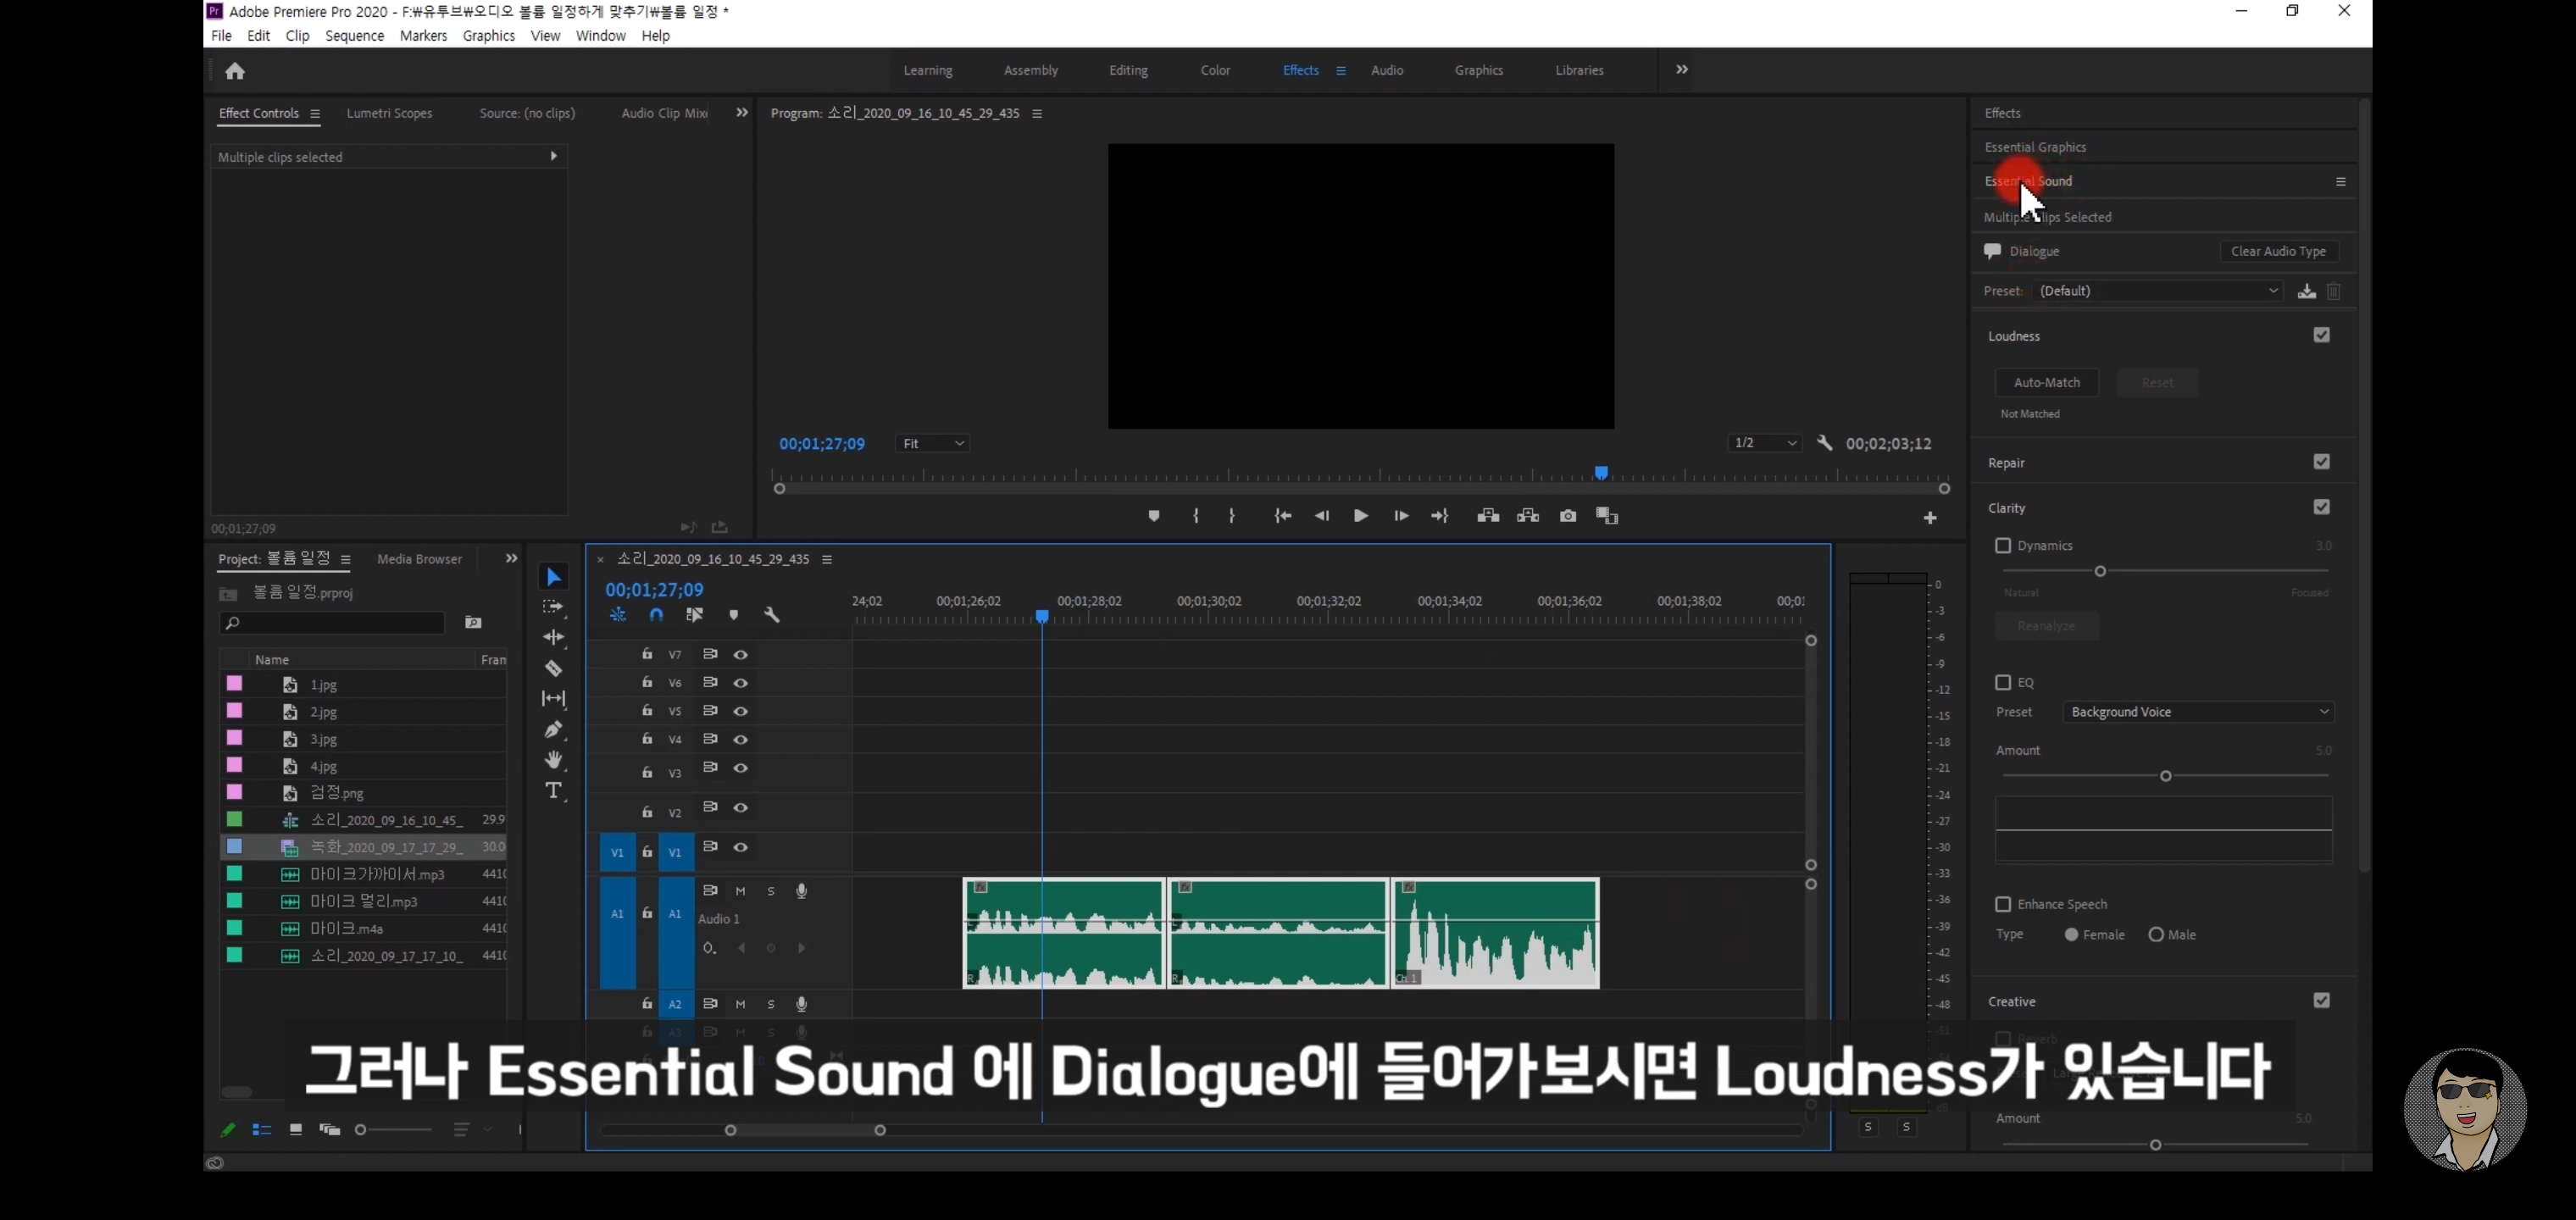
Task: Enable the Enhance Speech checkbox
Action: click(2002, 904)
